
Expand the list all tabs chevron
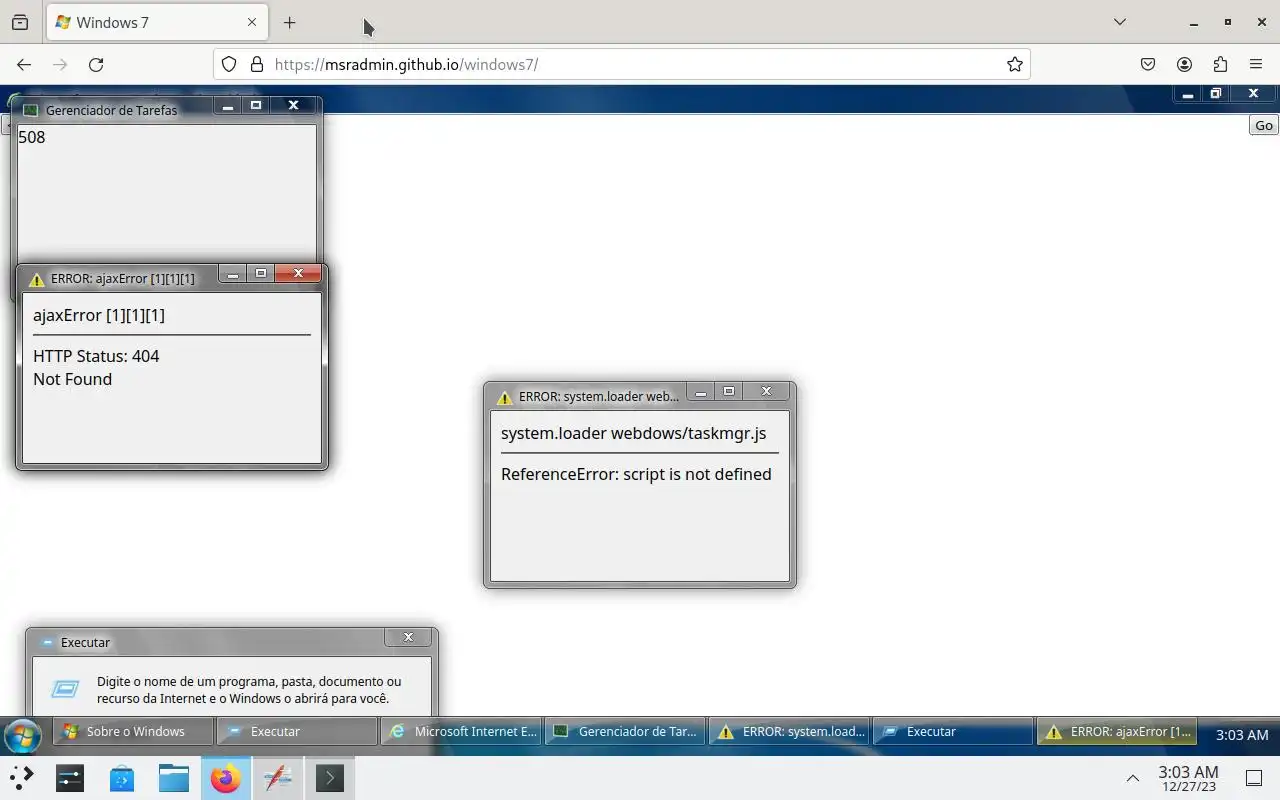click(1120, 22)
